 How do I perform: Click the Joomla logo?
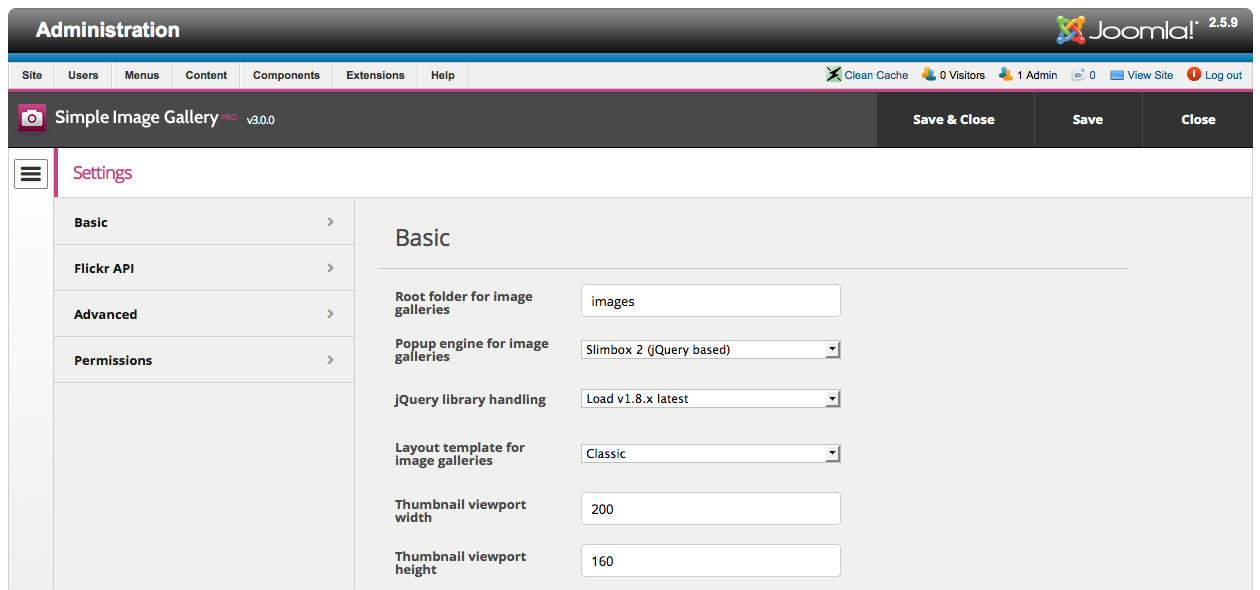pyautogui.click(x=1126, y=30)
